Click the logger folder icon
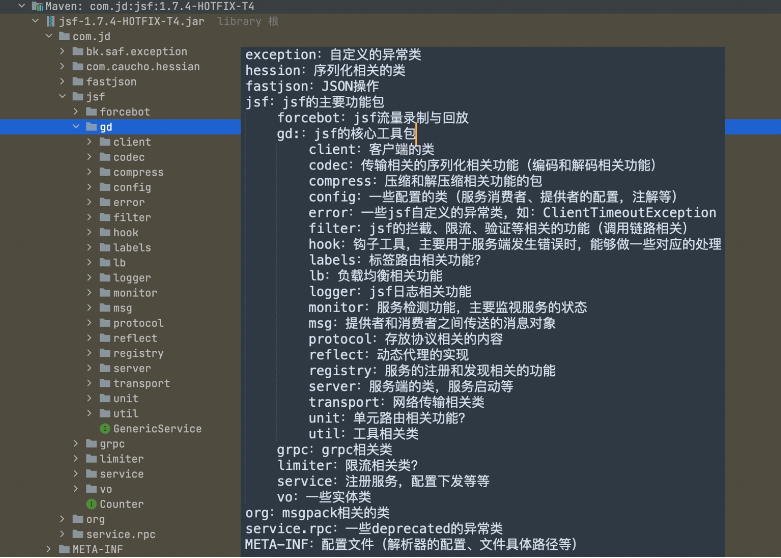781x558 pixels. point(105,278)
